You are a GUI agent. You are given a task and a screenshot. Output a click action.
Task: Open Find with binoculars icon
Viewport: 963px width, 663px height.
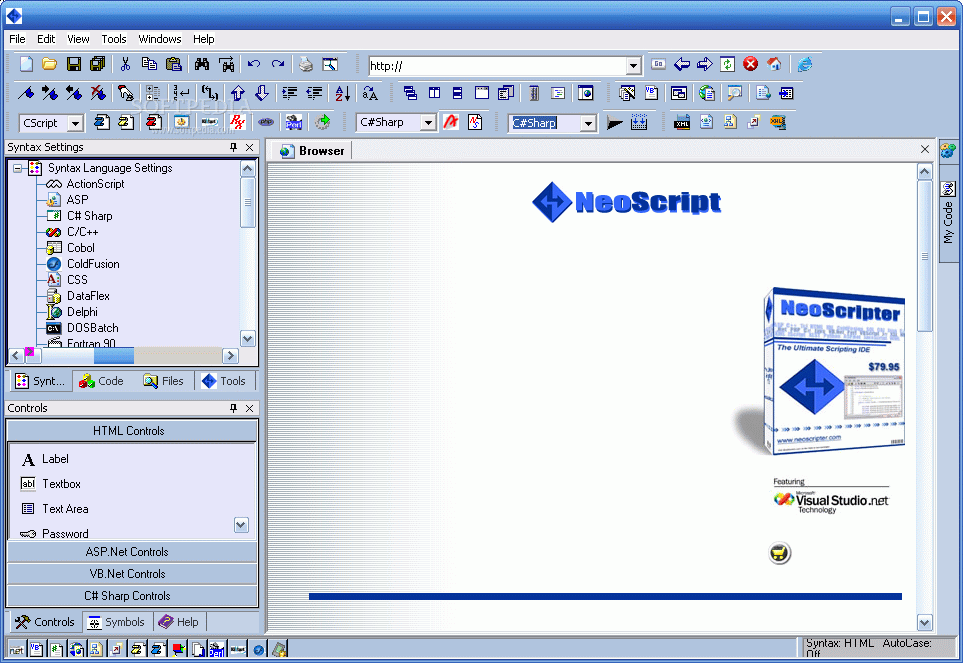pyautogui.click(x=202, y=64)
